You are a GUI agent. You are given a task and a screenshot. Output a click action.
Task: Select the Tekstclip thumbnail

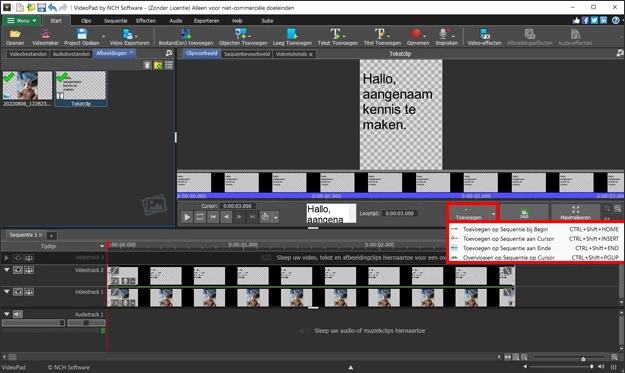coord(81,88)
